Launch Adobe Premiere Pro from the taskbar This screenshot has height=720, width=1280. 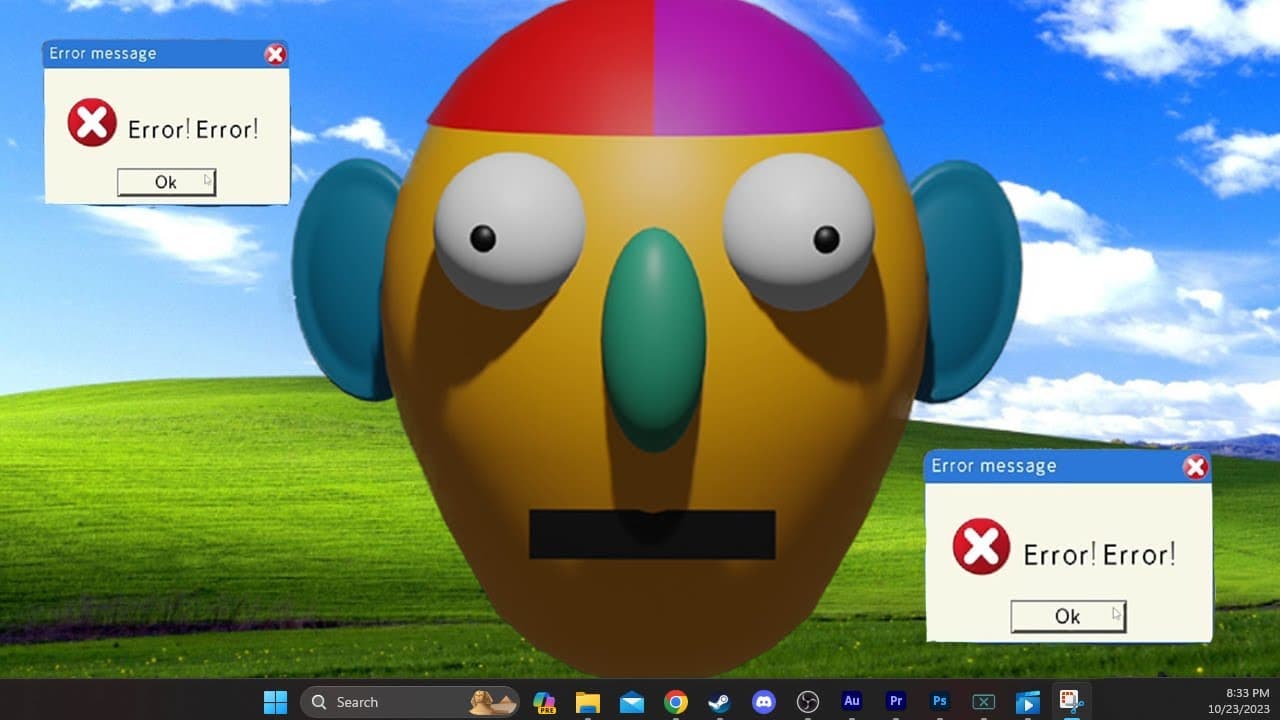point(896,701)
